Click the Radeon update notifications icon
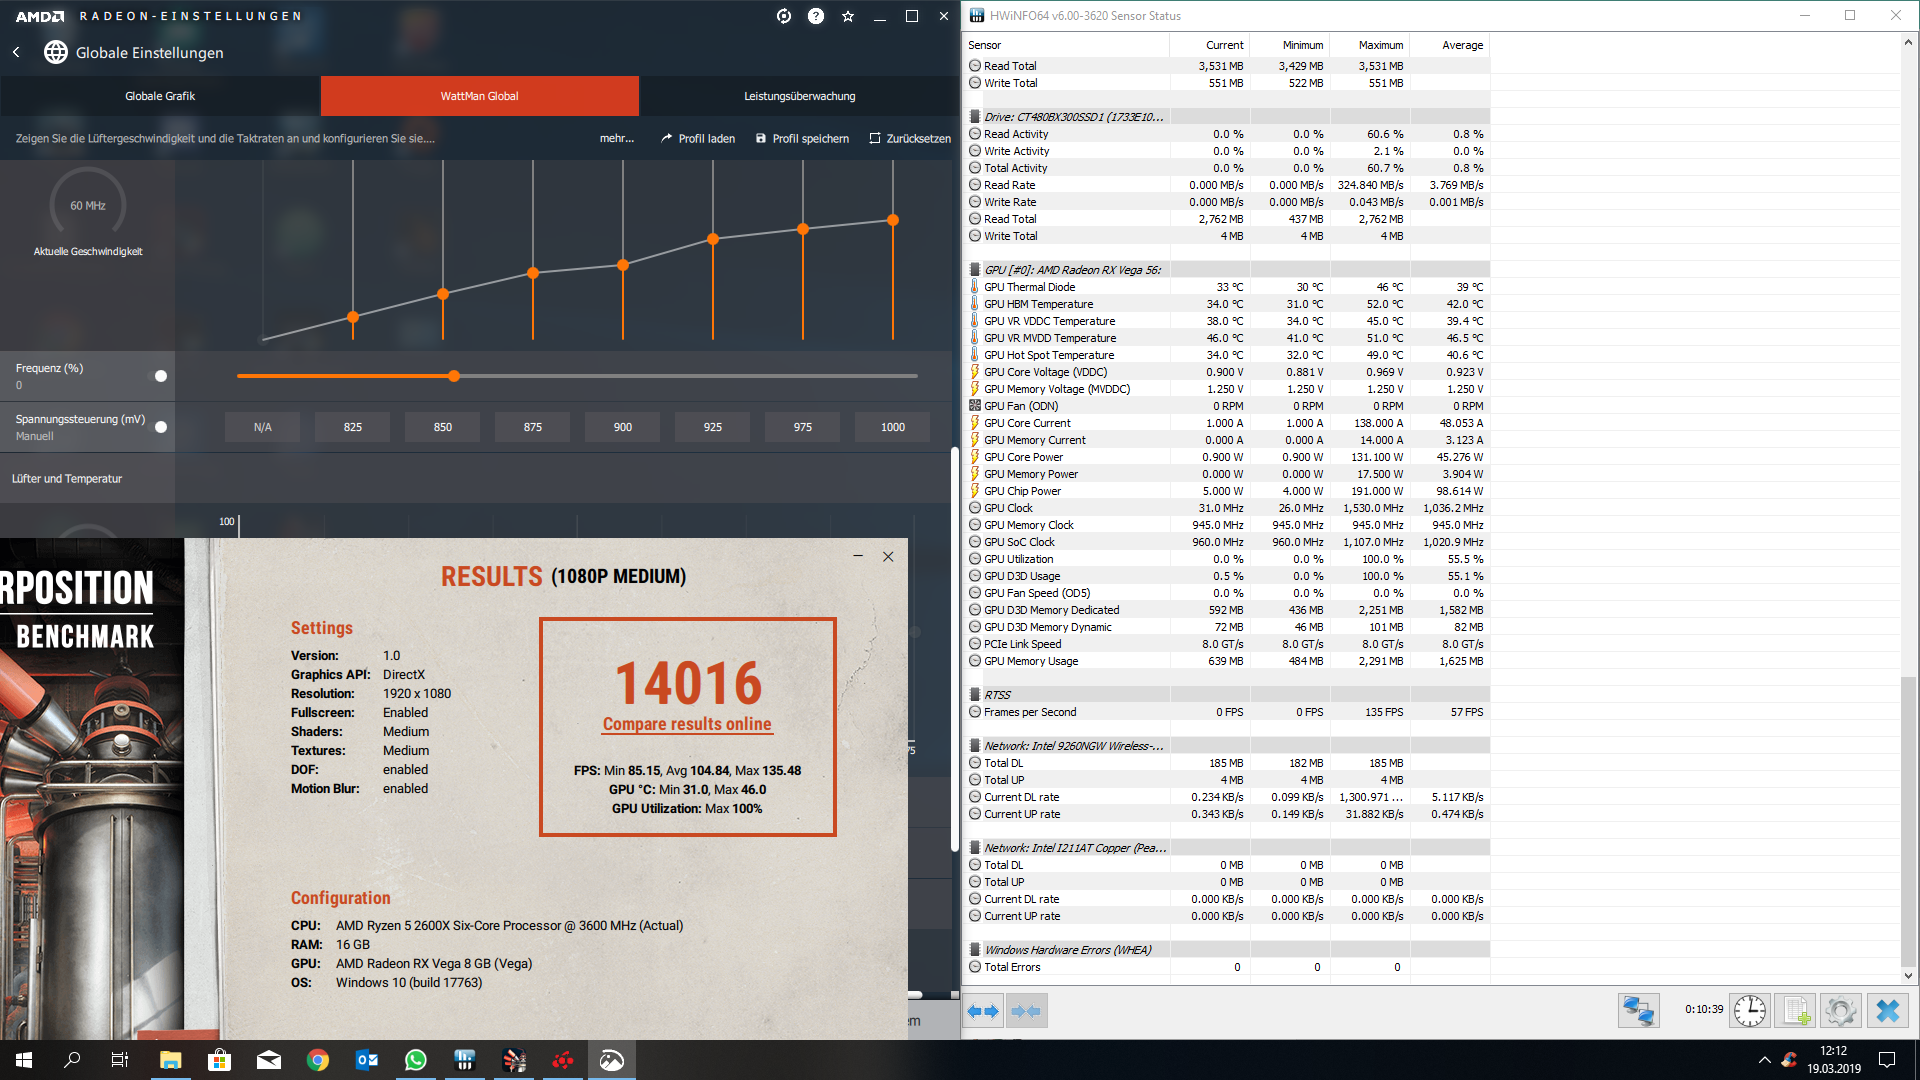 coord(784,16)
